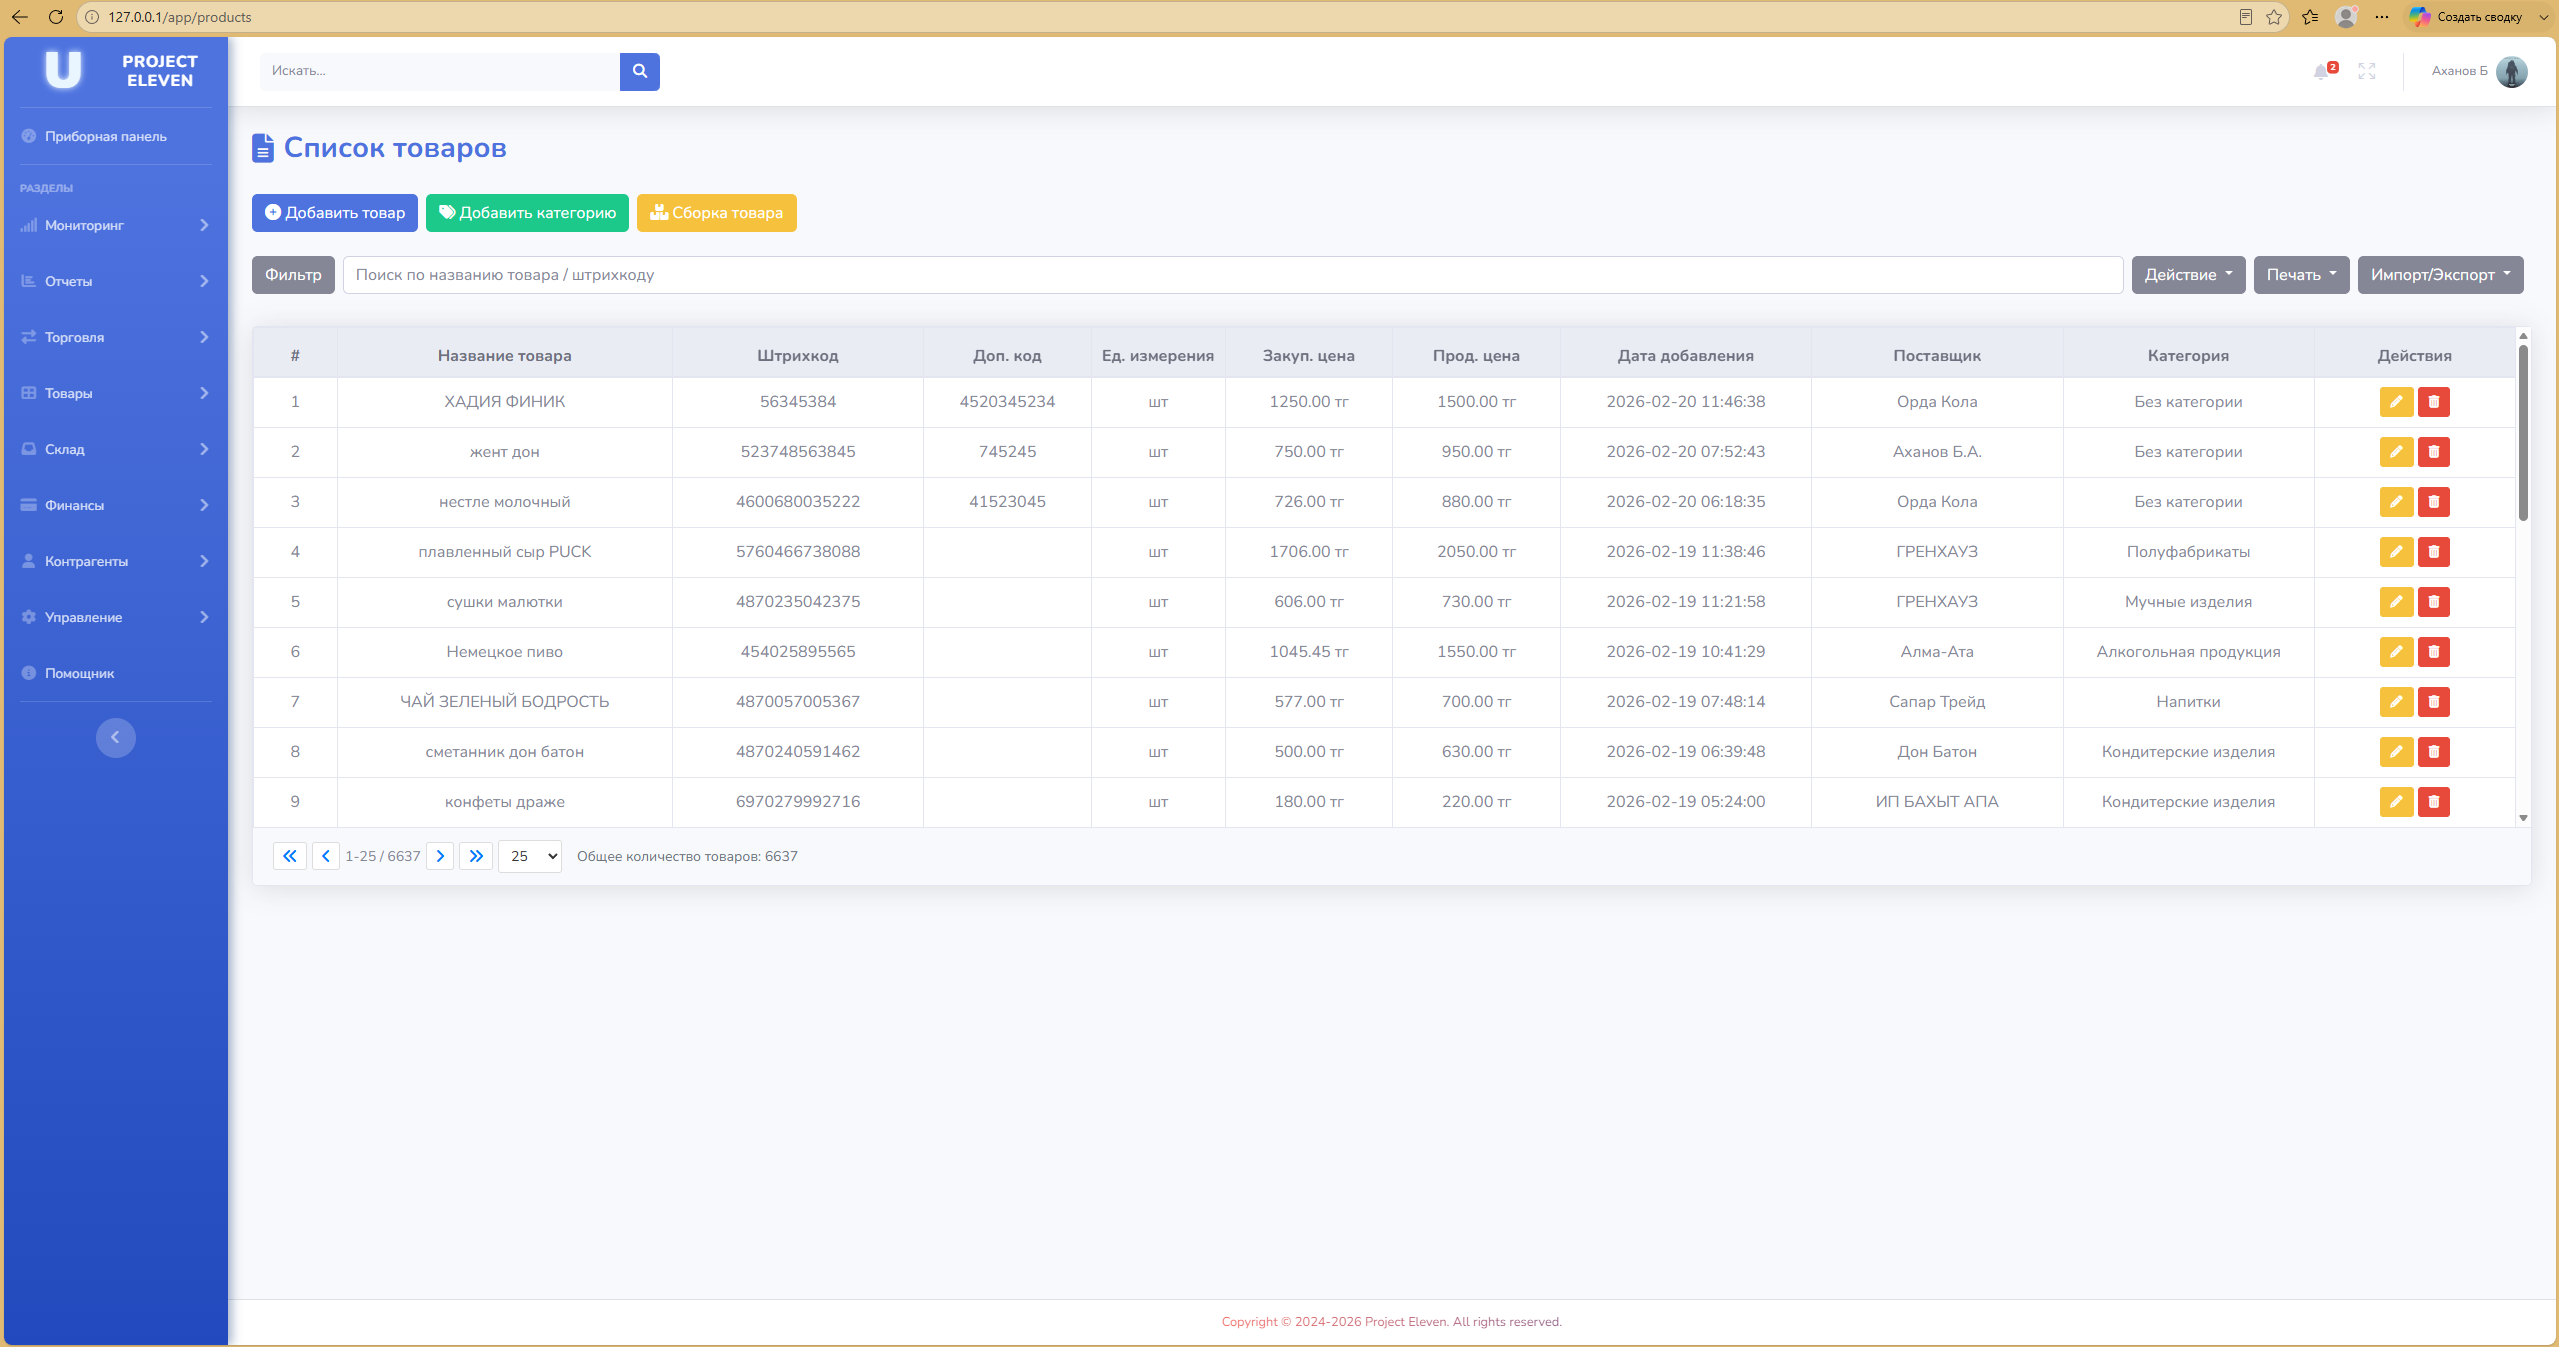2559x1347 pixels.
Task: Open the Фильтр button
Action: (293, 275)
